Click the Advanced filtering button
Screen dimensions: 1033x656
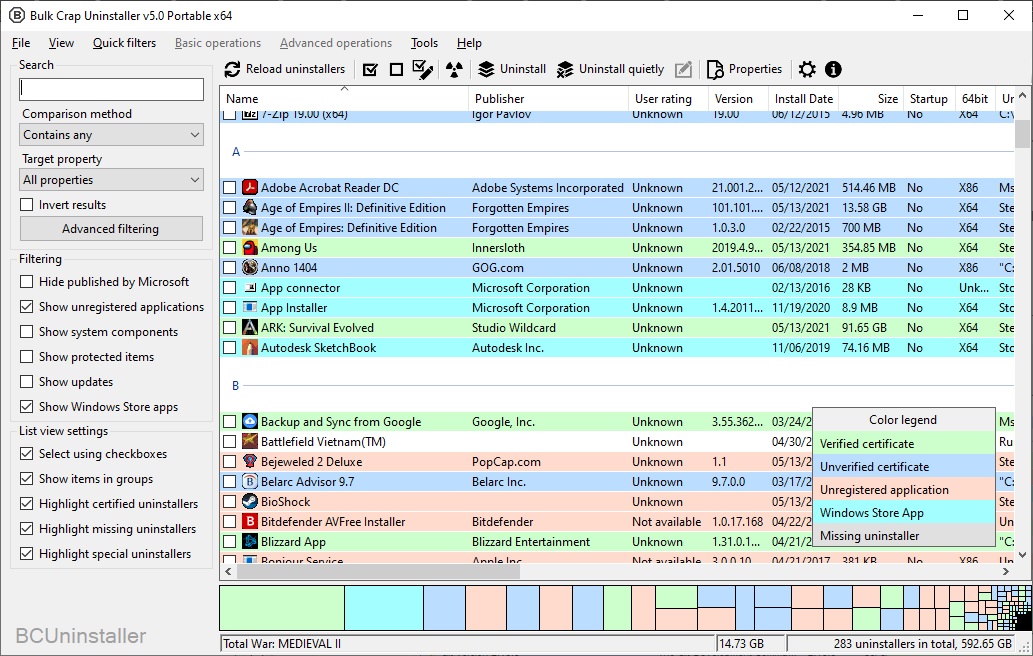pyautogui.click(x=111, y=229)
